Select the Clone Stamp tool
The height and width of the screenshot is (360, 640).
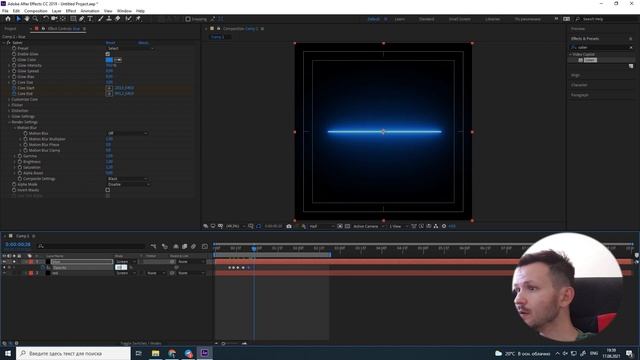(109, 19)
